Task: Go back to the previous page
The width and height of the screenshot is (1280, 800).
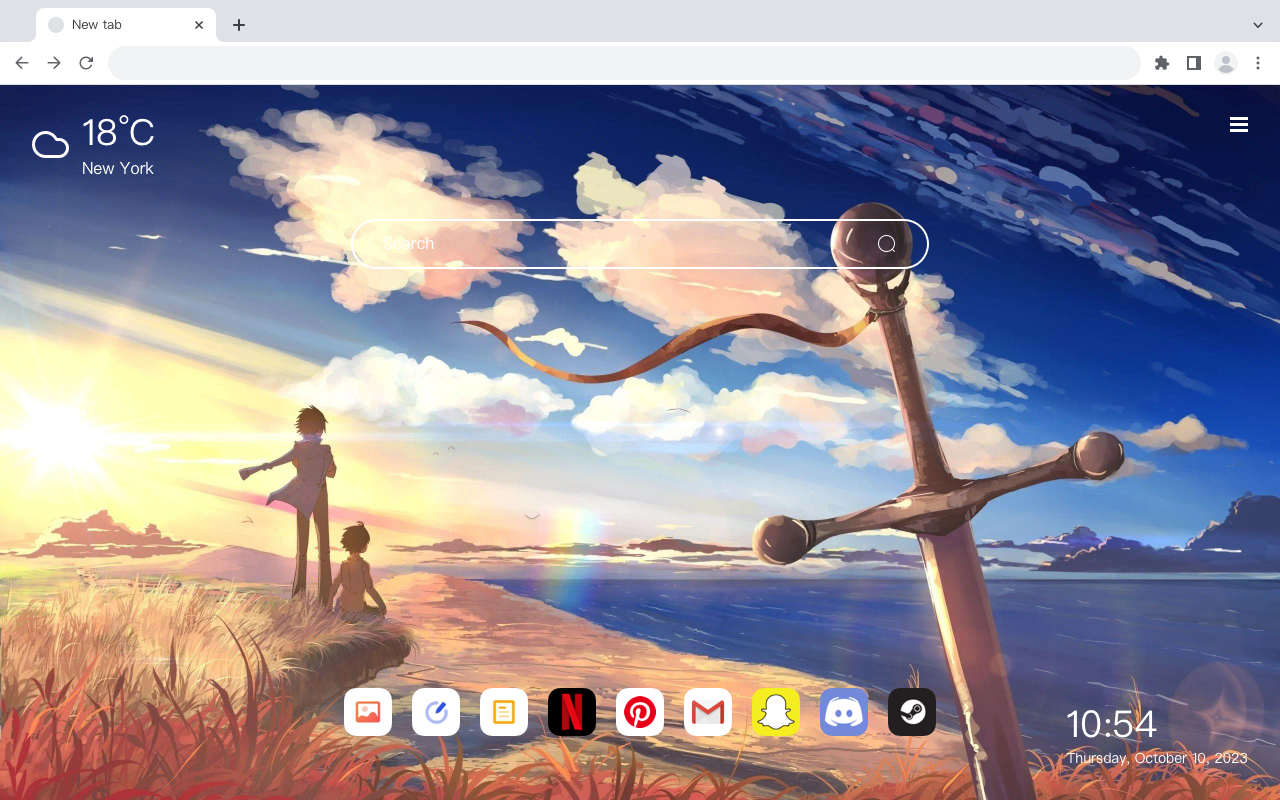Action: pyautogui.click(x=22, y=63)
